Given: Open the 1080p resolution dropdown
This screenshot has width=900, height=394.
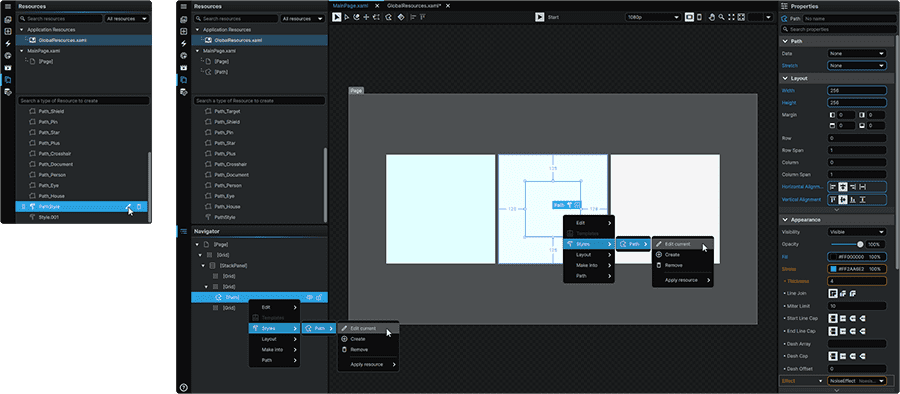Looking at the screenshot, I should click(653, 17).
